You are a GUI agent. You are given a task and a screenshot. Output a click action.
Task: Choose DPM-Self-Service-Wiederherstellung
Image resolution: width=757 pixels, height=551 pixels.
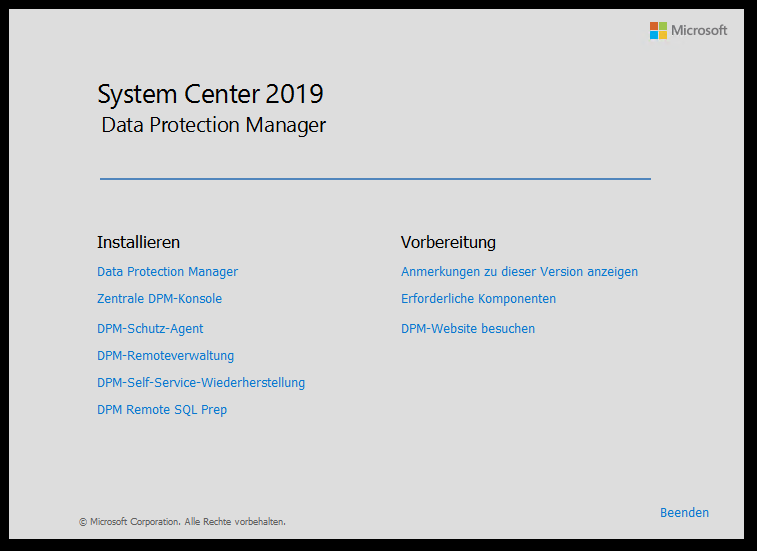click(x=201, y=383)
